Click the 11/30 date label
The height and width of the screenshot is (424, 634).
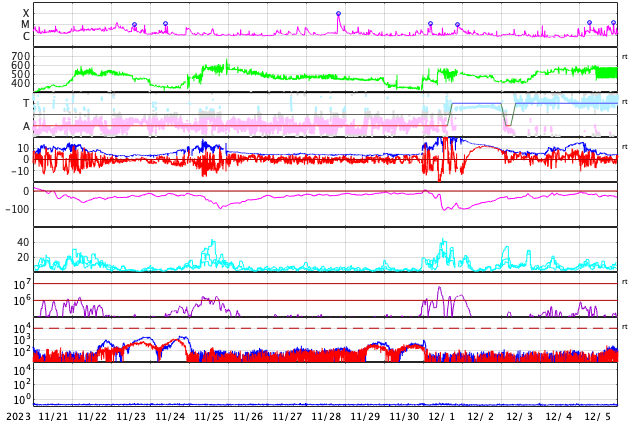[404, 417]
